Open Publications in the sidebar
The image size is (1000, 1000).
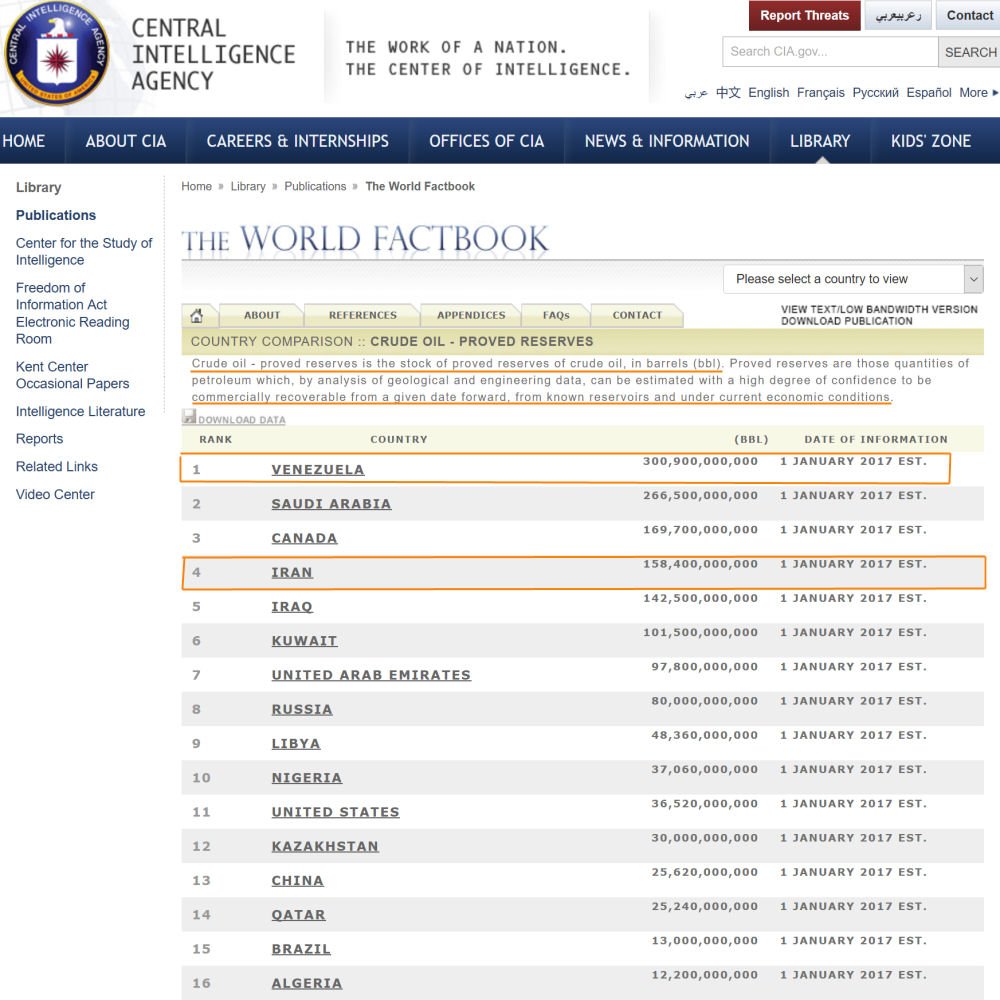point(56,216)
